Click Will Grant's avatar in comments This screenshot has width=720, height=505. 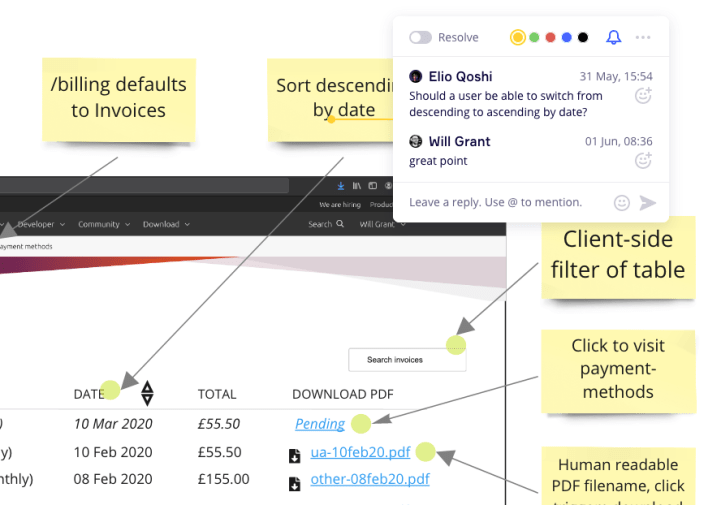pyautogui.click(x=416, y=141)
